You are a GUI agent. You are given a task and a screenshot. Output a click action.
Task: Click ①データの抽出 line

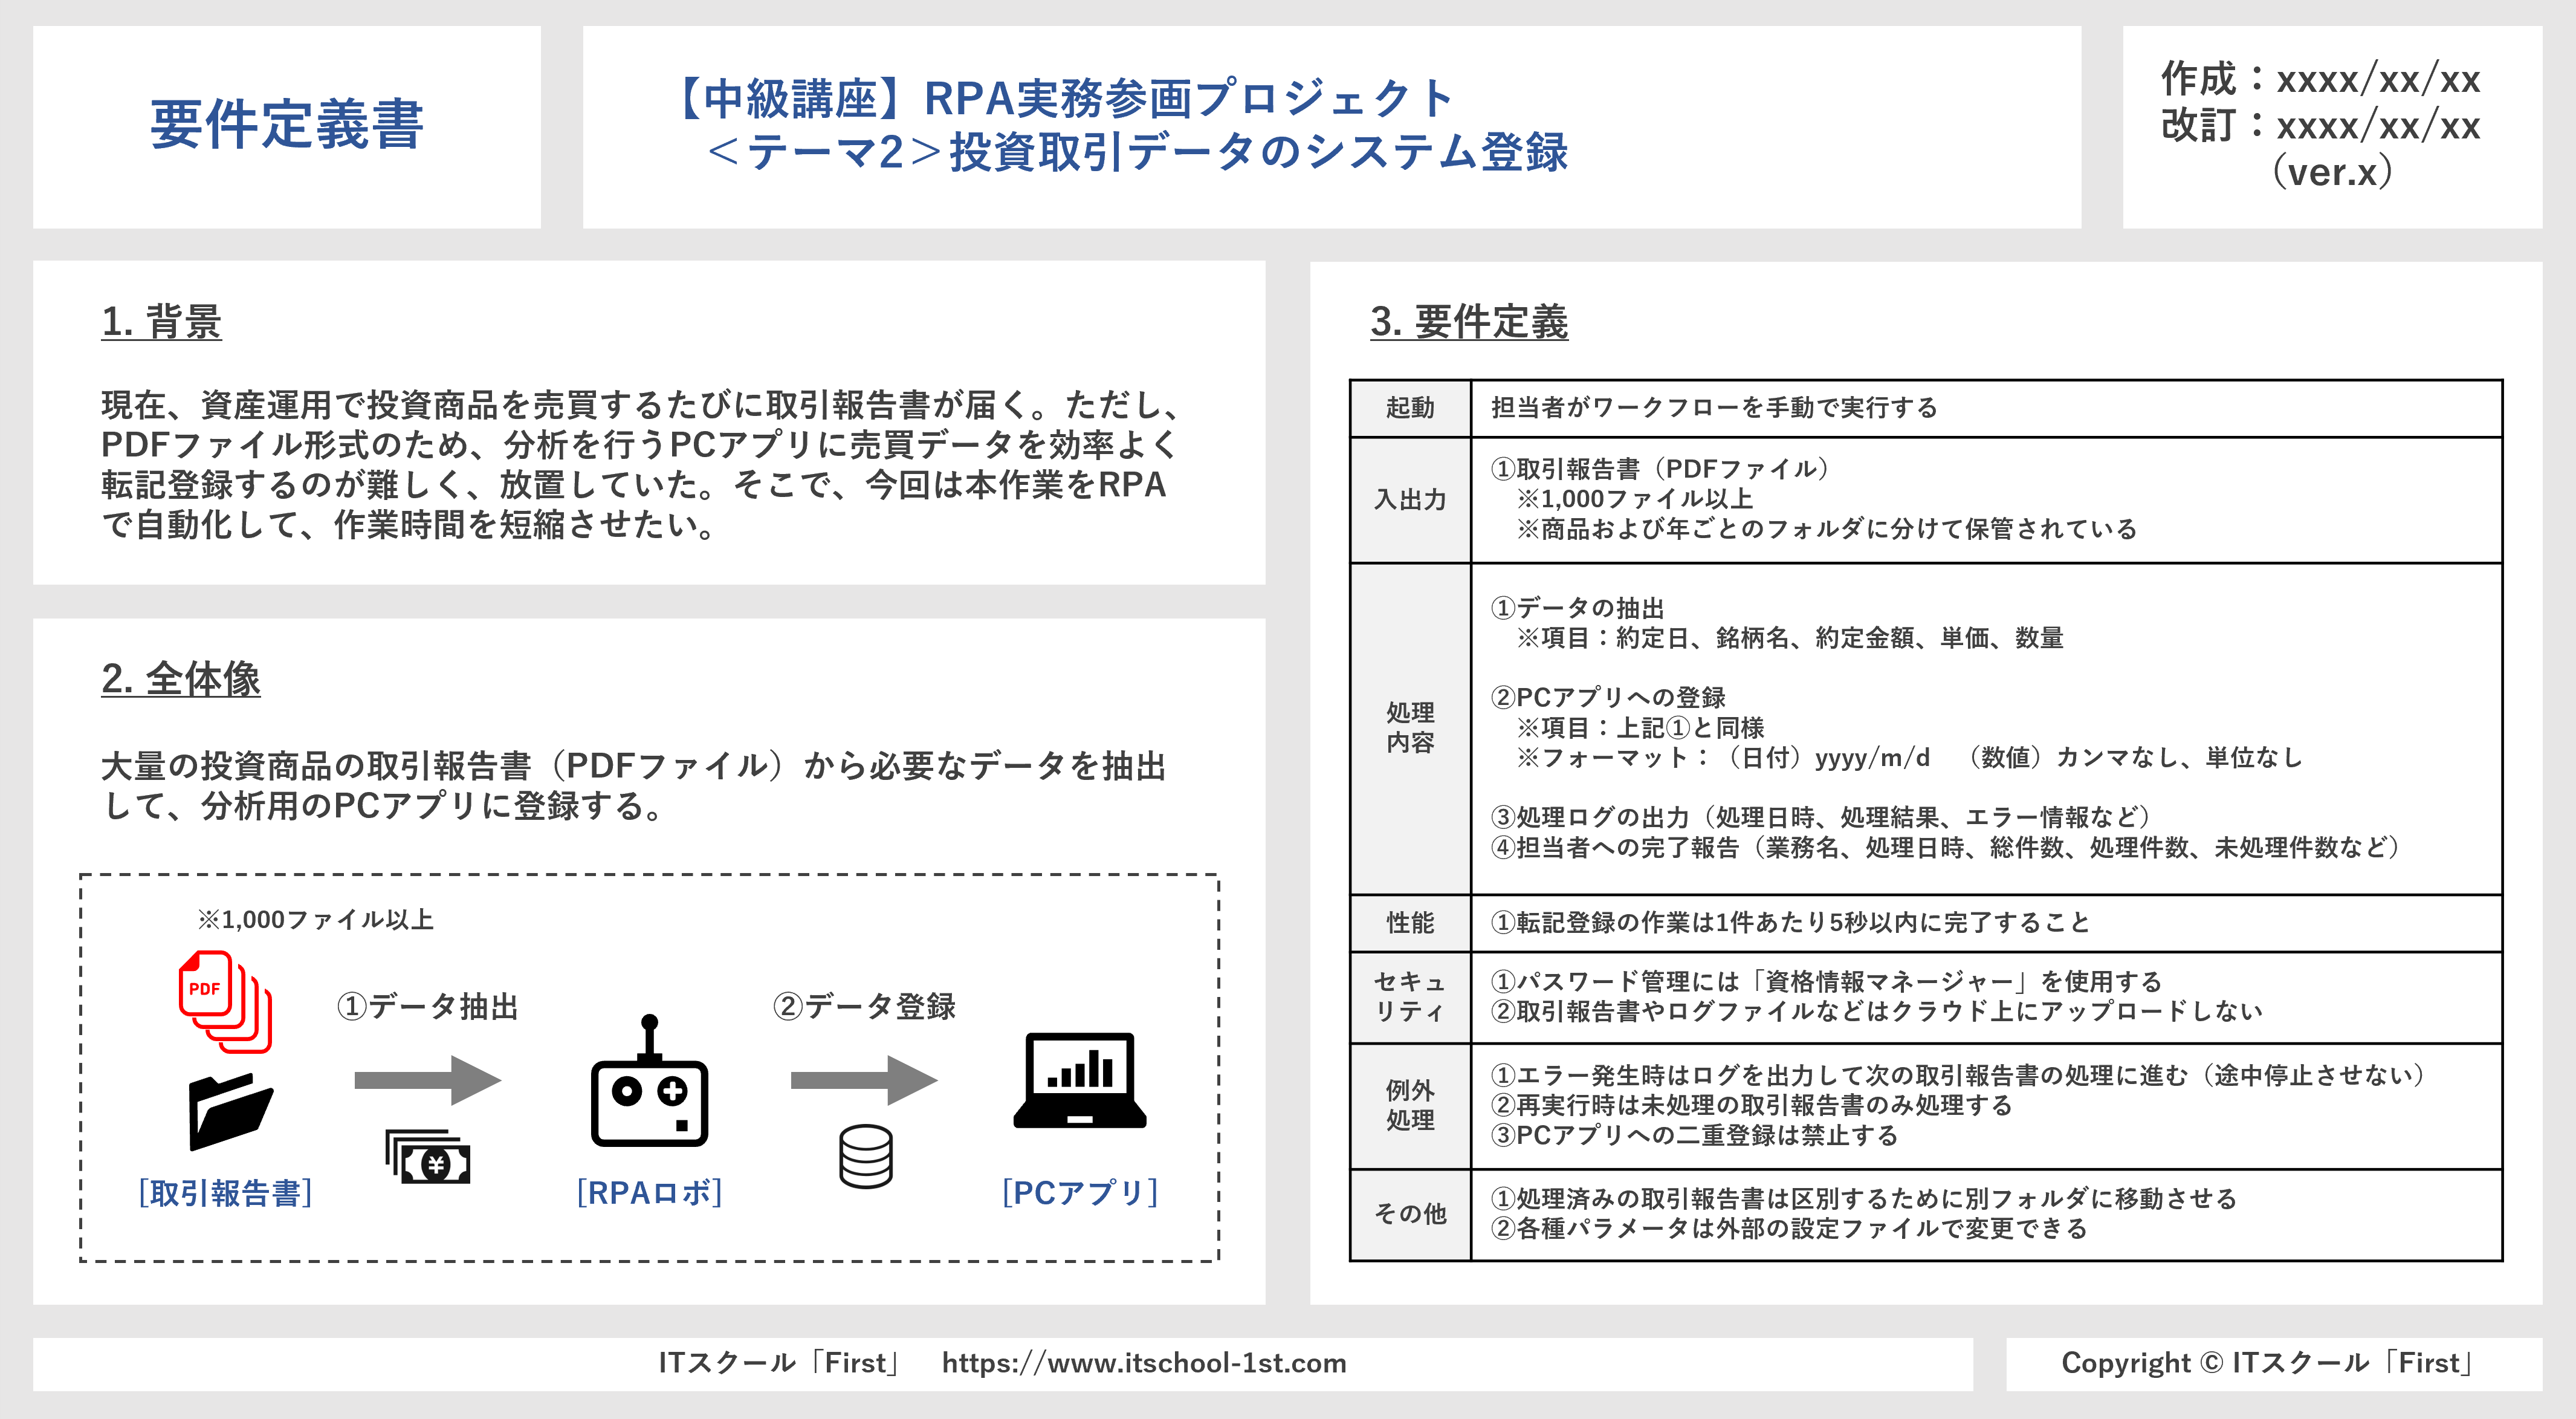click(x=1577, y=608)
